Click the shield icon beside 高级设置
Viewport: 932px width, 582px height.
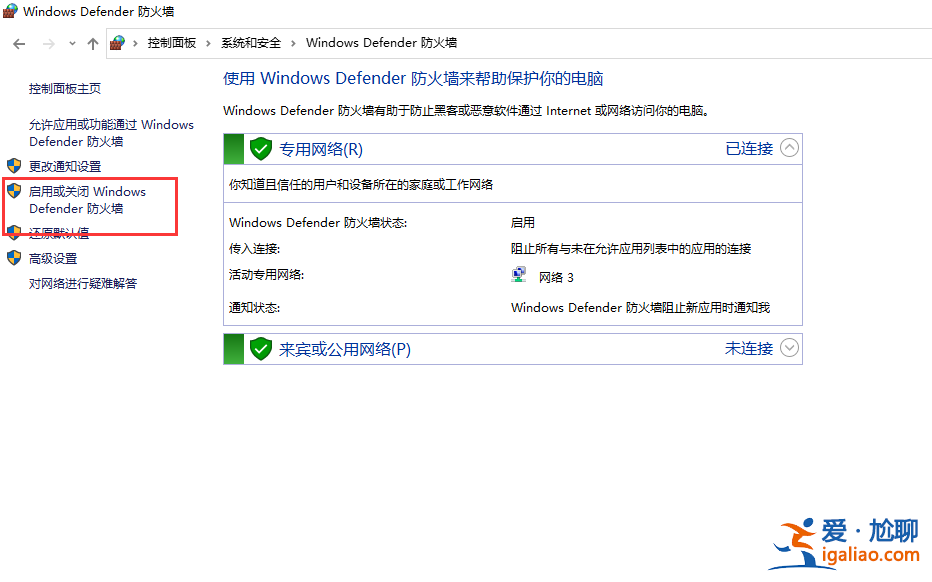coord(14,257)
